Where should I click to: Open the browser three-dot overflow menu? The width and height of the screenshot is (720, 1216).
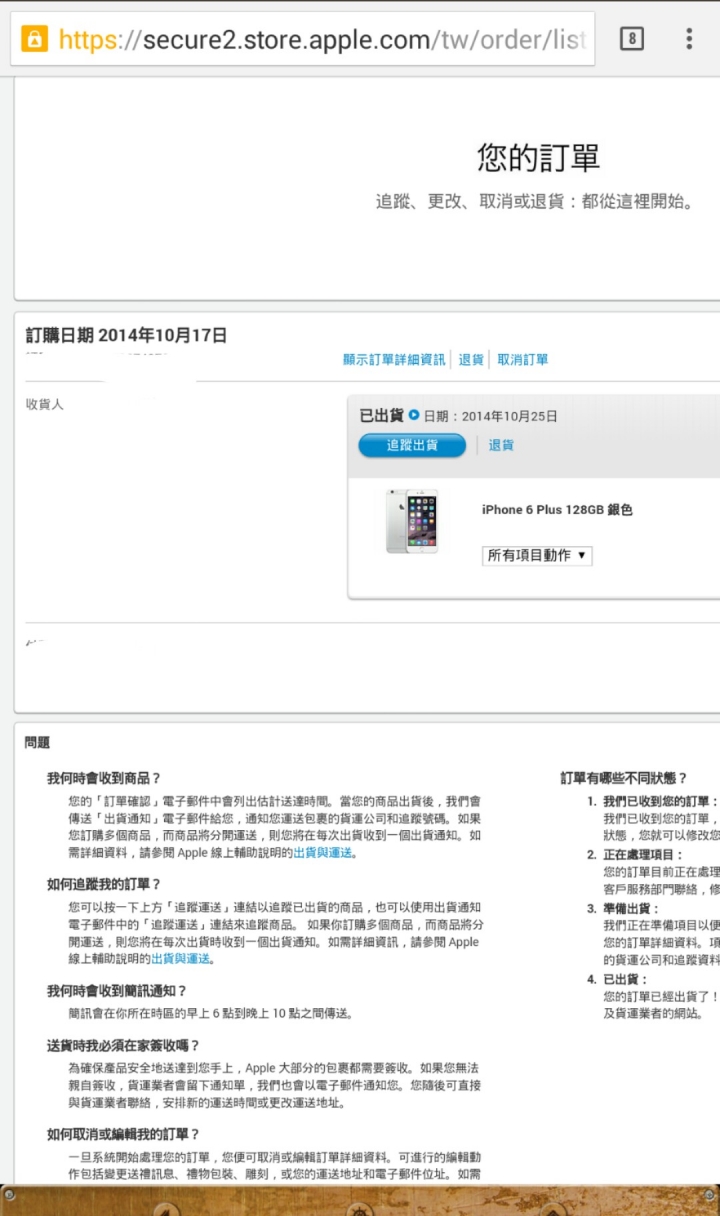click(x=689, y=39)
